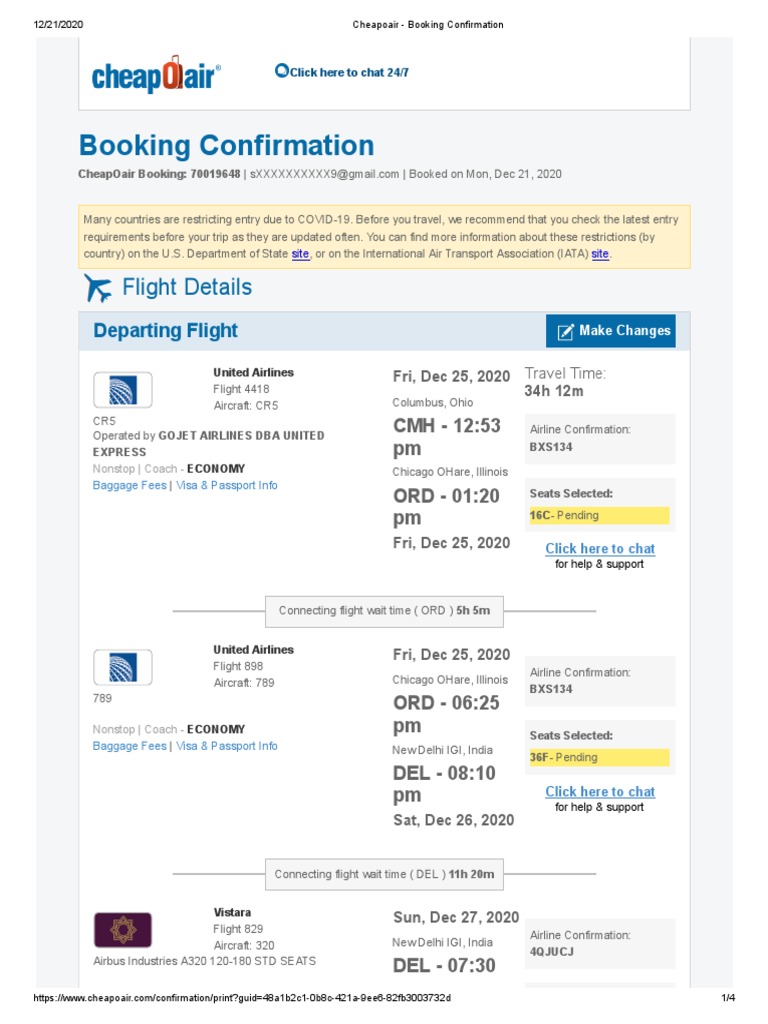The height and width of the screenshot is (1024, 768).
Task: Click 'Click here to chat' under seat 36F
Action: [x=600, y=791]
